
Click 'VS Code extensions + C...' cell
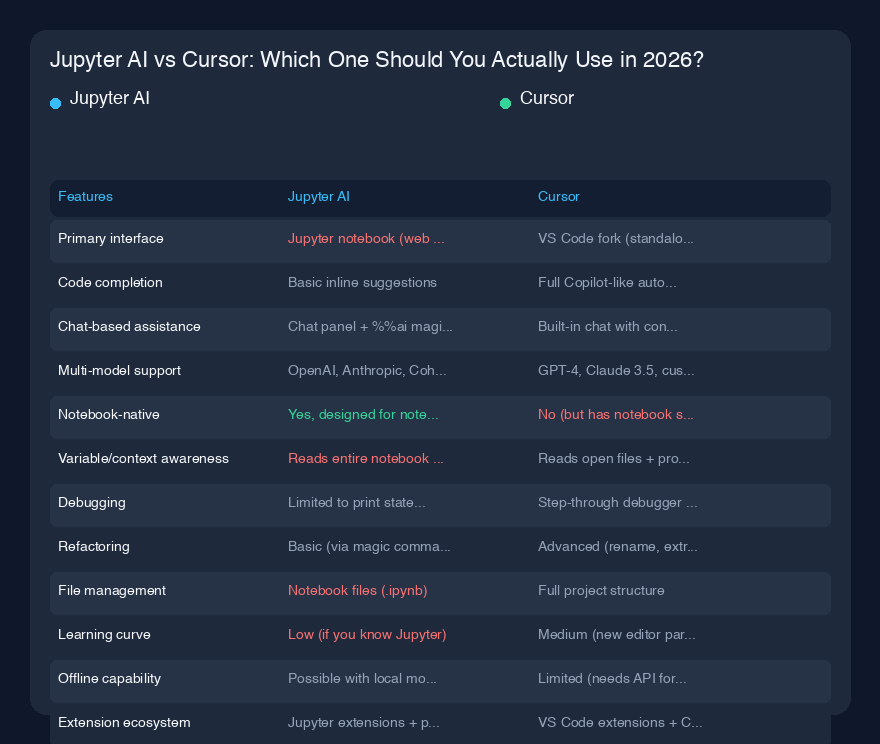[620, 723]
